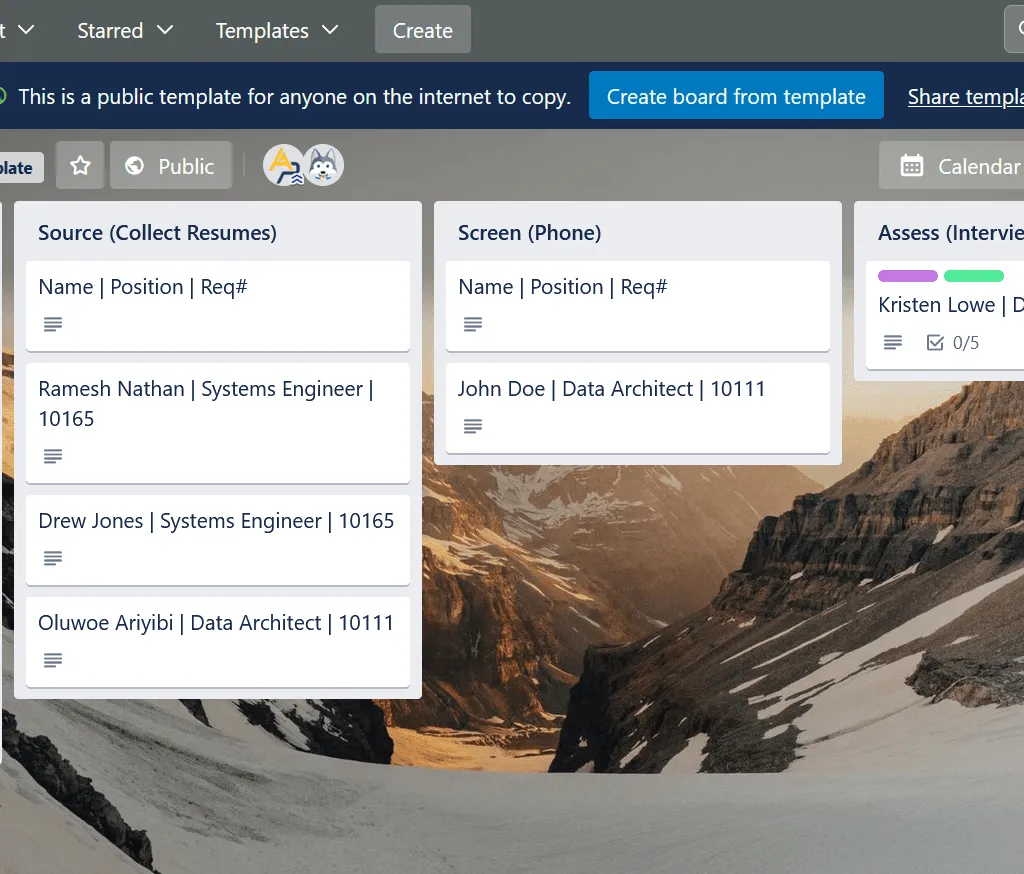The image size is (1024, 874).
Task: Click description icon on John Doe card
Action: coord(473,426)
